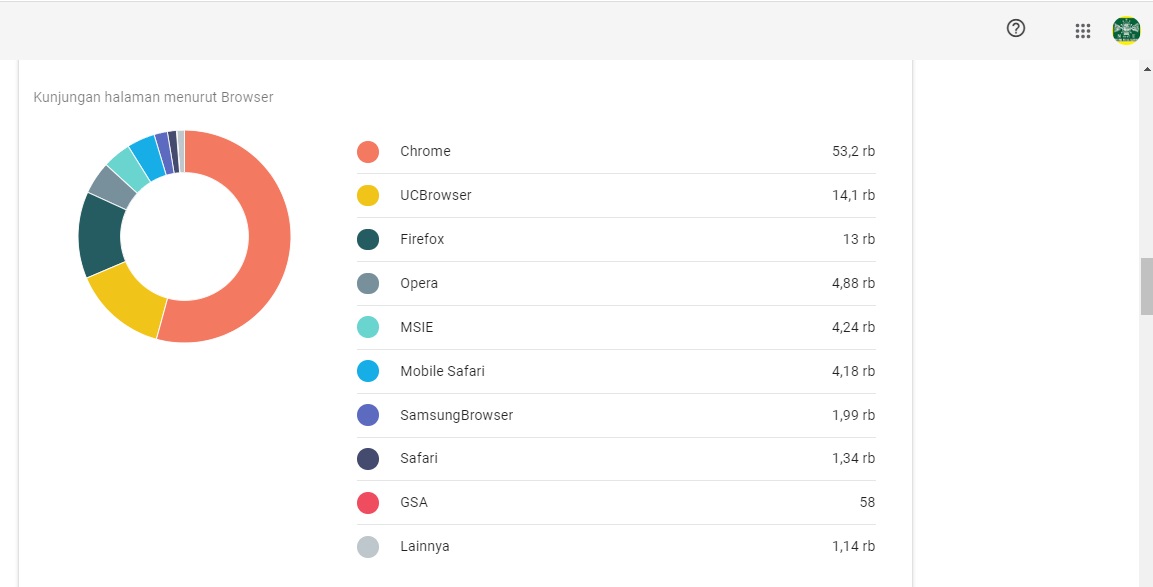The height and width of the screenshot is (587, 1153).
Task: Select the MSIE label in legend
Action: (417, 327)
